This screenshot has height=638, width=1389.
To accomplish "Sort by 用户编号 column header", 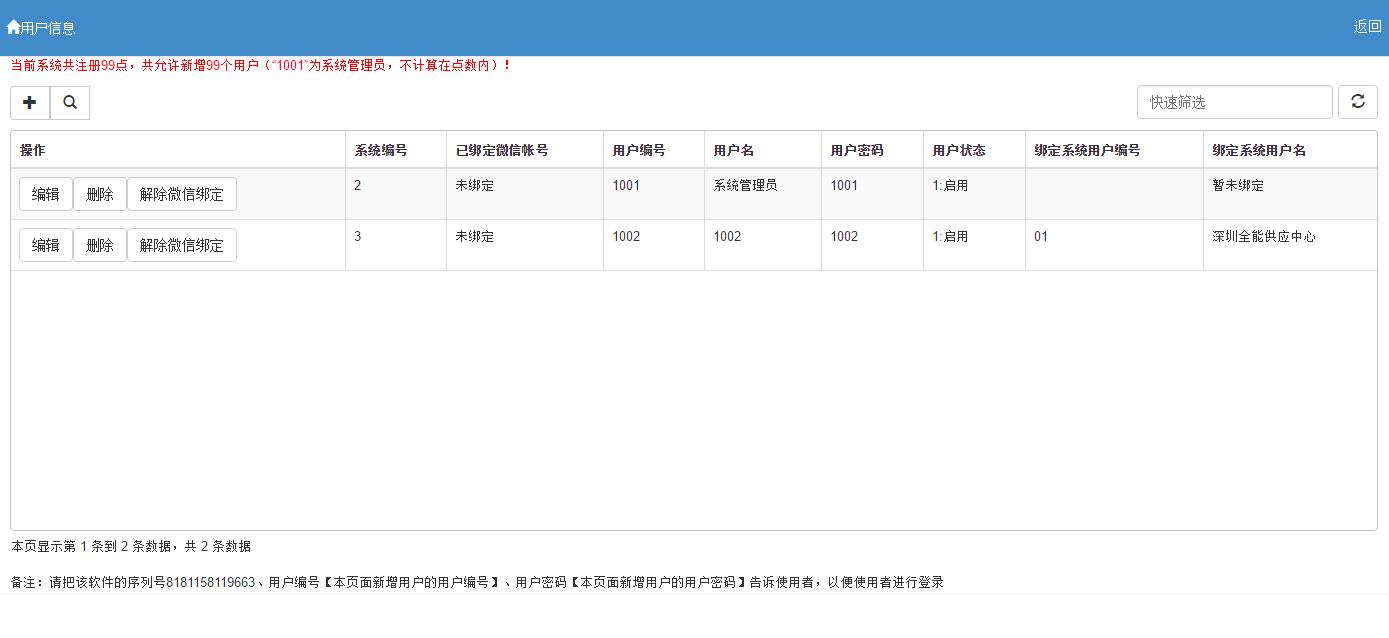I will click(x=639, y=150).
